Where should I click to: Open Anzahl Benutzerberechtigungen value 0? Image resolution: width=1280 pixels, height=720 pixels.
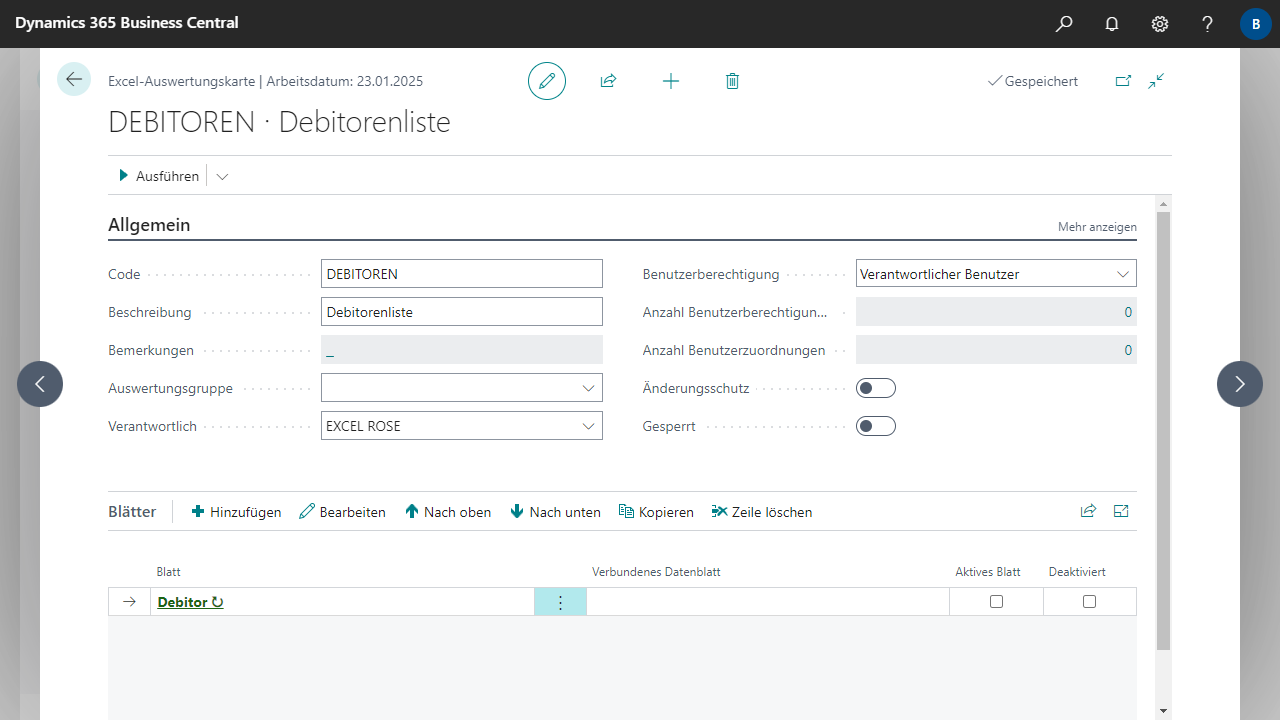pos(996,312)
